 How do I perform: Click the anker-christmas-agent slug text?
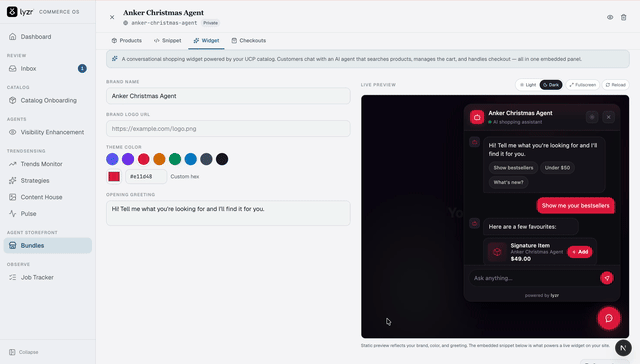click(x=164, y=23)
